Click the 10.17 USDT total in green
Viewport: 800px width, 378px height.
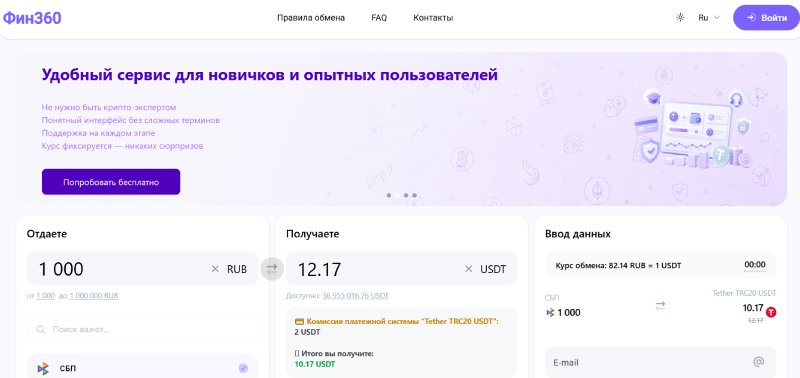(315, 364)
